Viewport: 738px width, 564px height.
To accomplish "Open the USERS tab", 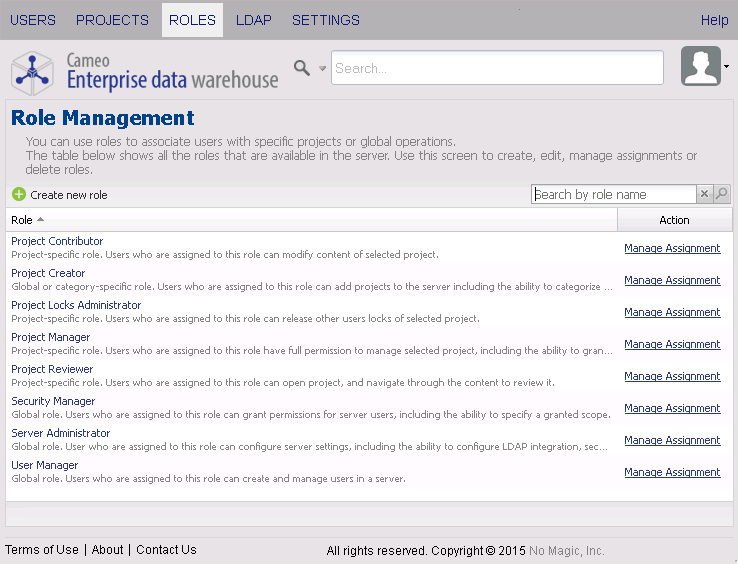I will tap(33, 20).
